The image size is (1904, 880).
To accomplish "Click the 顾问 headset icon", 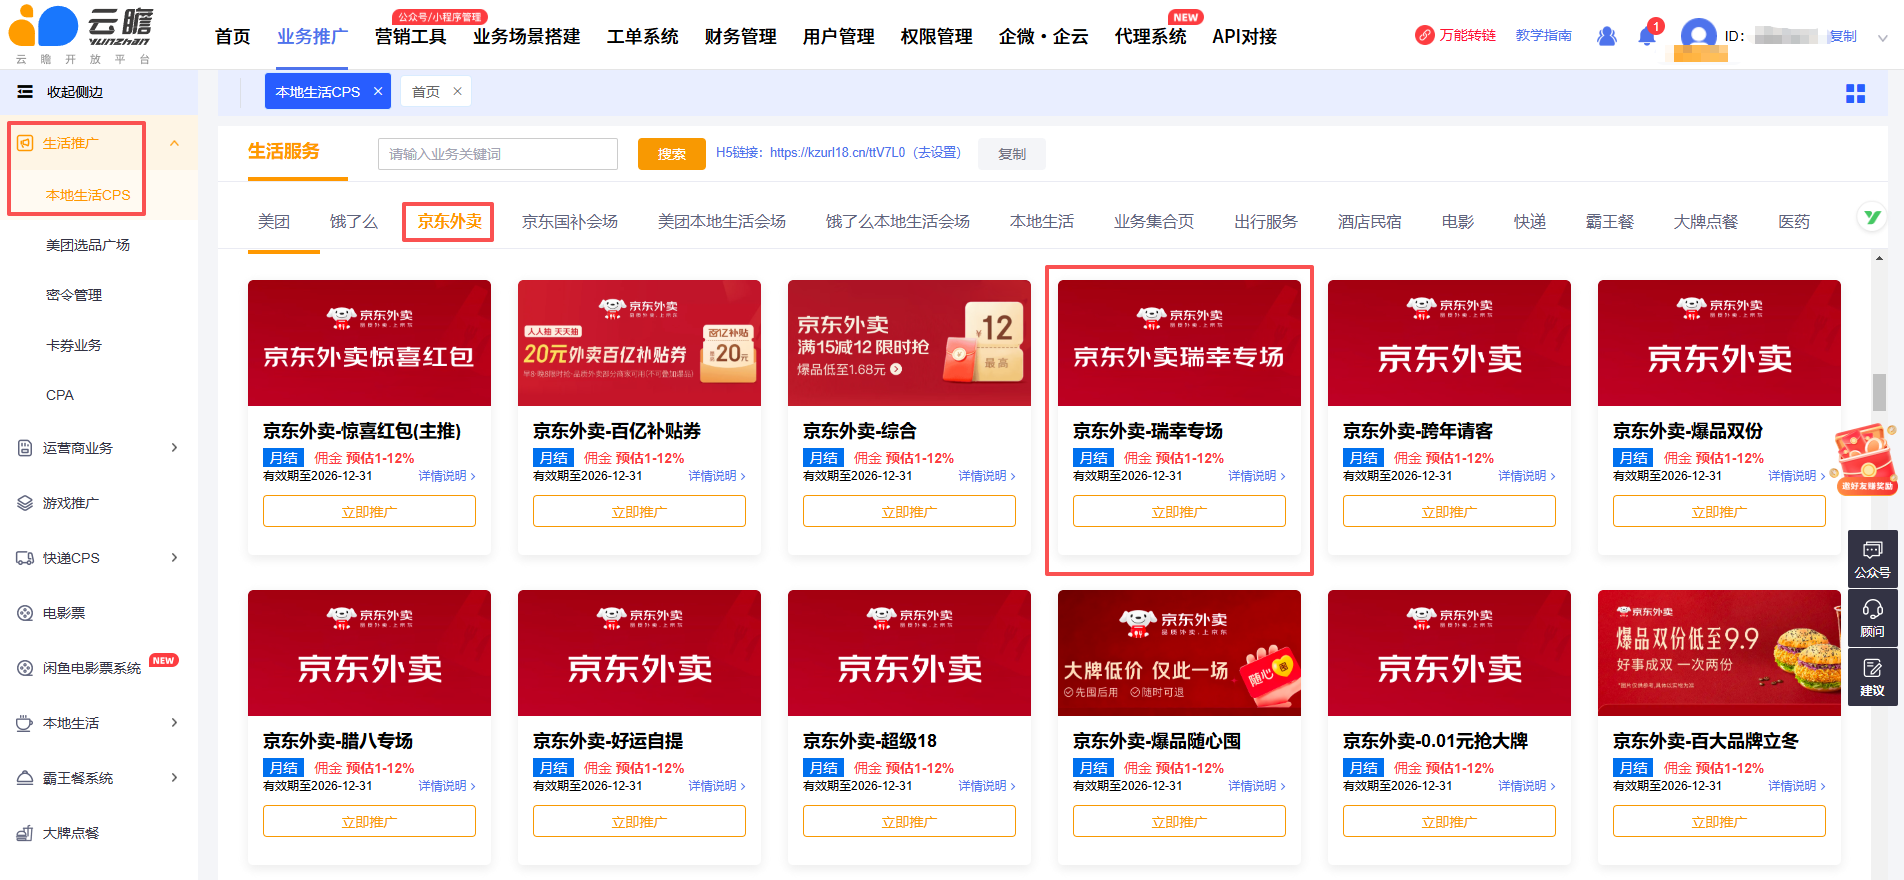I will (x=1872, y=617).
